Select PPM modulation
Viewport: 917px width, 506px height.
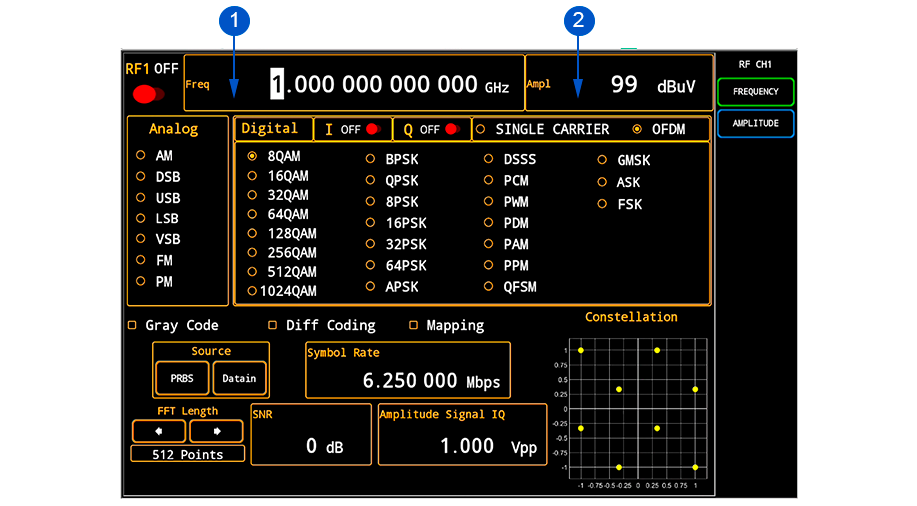click(488, 265)
